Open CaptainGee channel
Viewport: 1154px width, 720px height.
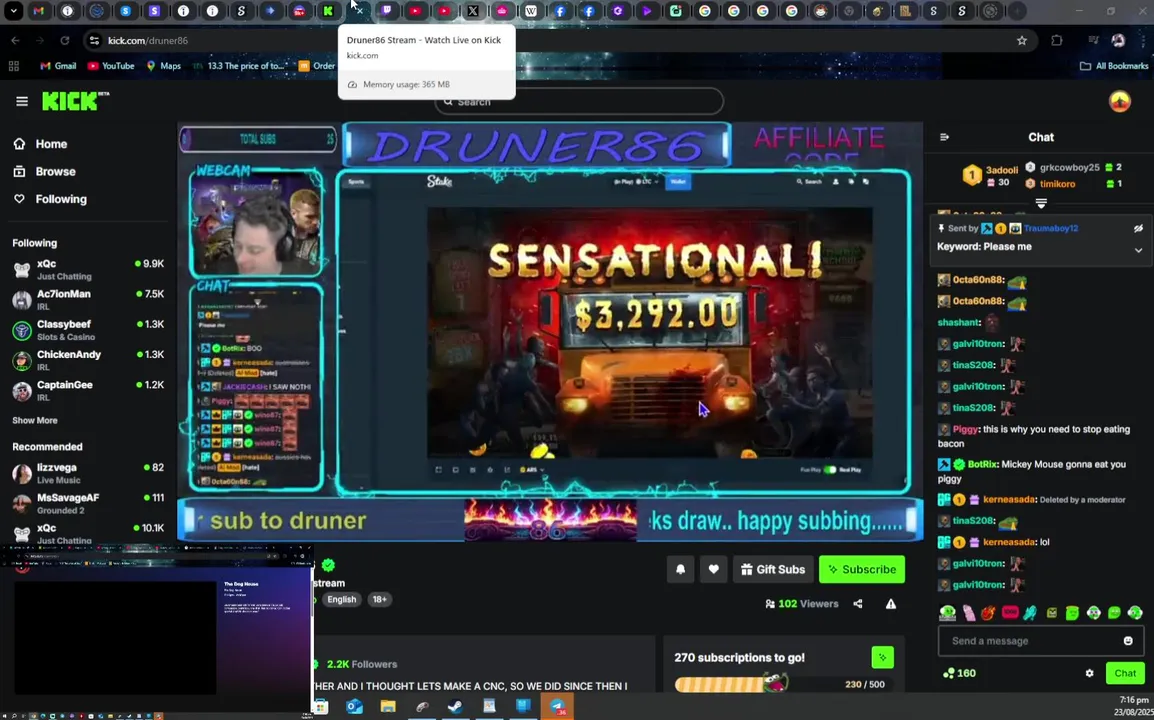click(x=88, y=390)
